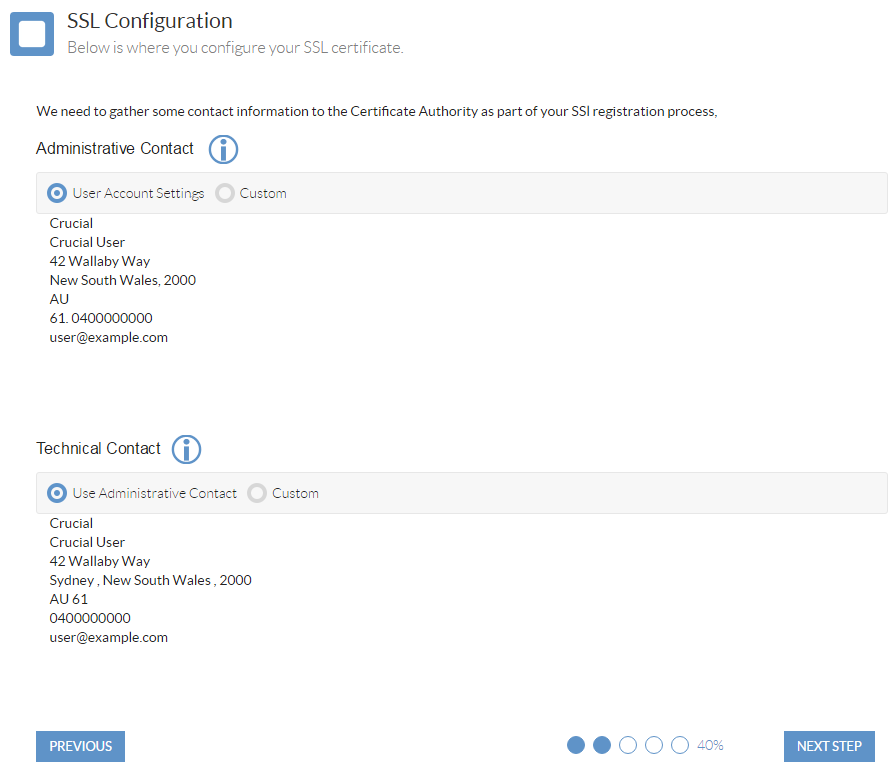This screenshot has width=893, height=778.
Task: Select Use Administrative Contact radio button
Action: tap(56, 493)
